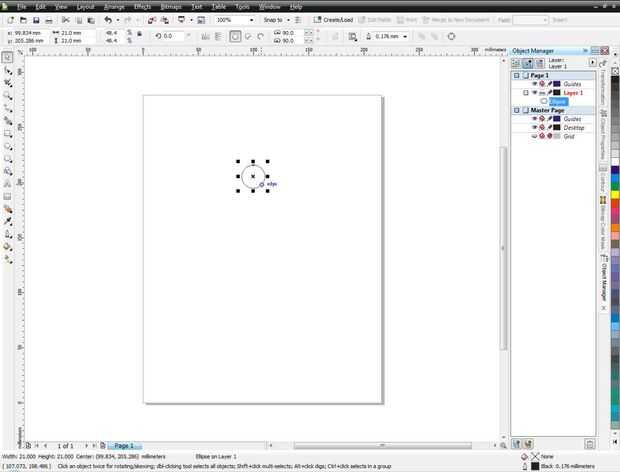Select the Interactive Fill tool in toolbox
This screenshot has height=472, width=620.
8,260
